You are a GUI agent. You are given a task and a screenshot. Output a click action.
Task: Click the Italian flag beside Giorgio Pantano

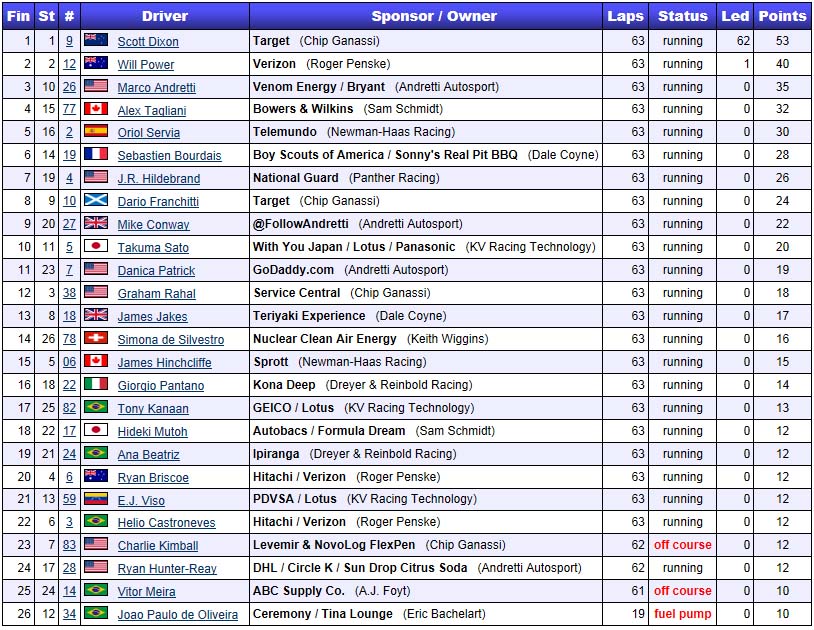96,385
